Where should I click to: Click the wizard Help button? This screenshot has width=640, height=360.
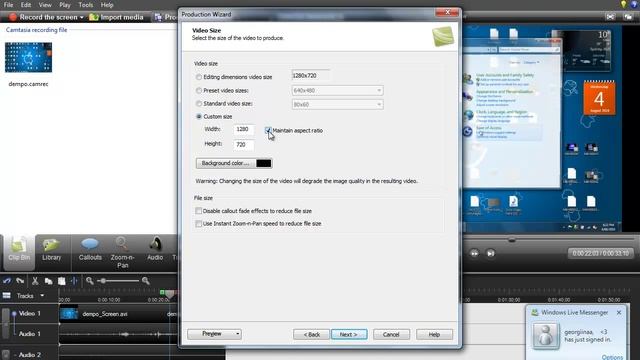(x=434, y=334)
